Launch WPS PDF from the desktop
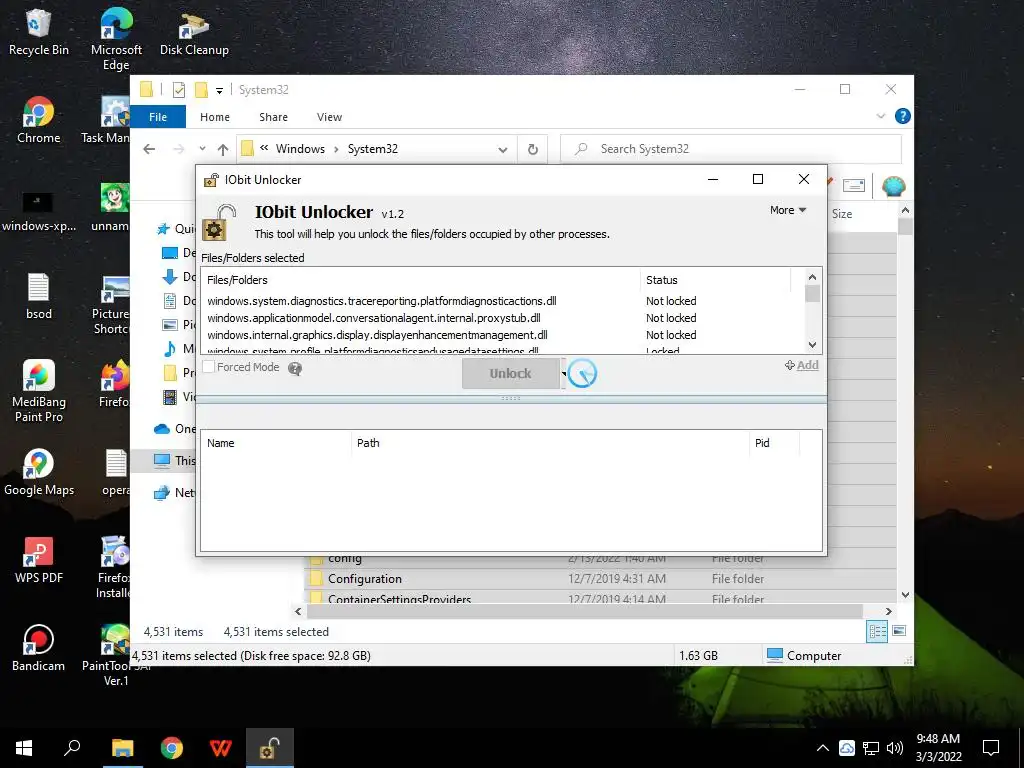 pos(39,560)
